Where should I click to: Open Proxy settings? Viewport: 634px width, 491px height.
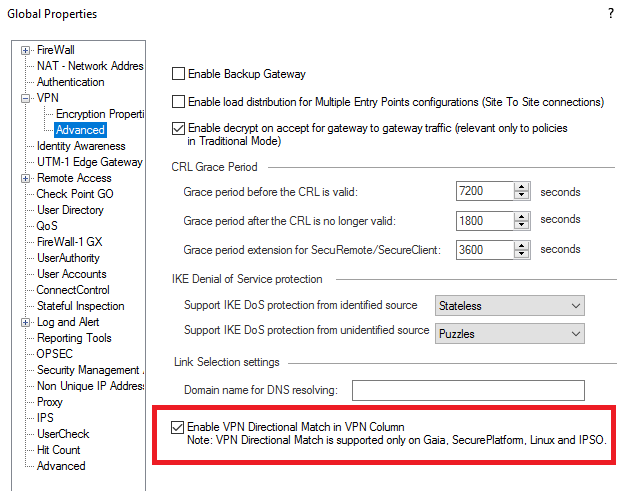click(50, 402)
